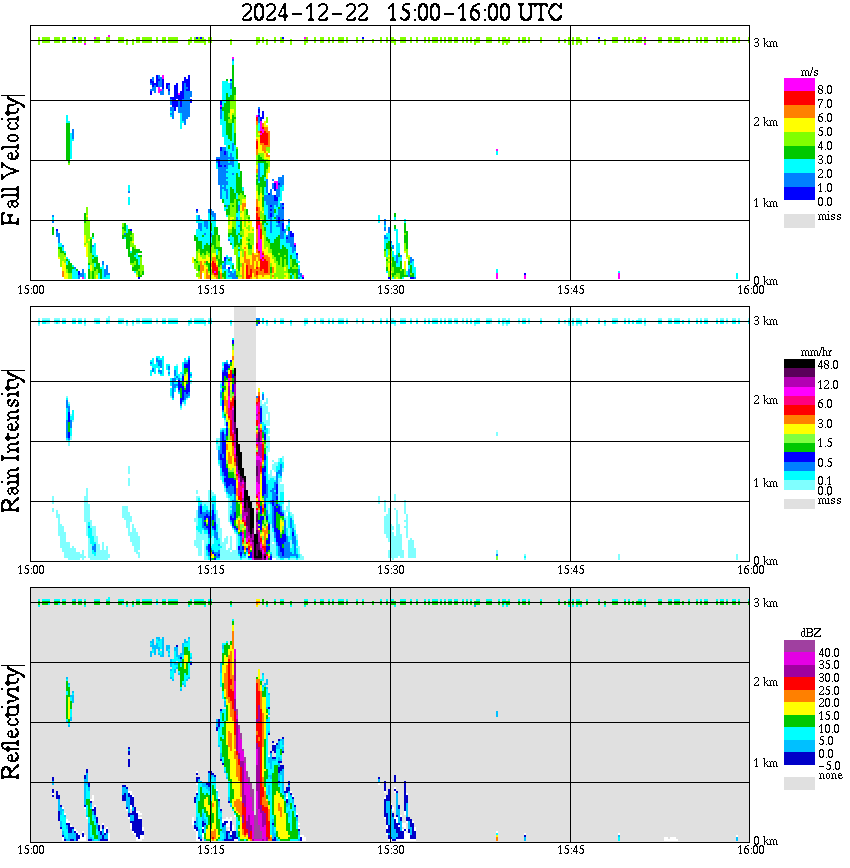Click the 15:45 tick under Reflectivity panel

tap(570, 850)
